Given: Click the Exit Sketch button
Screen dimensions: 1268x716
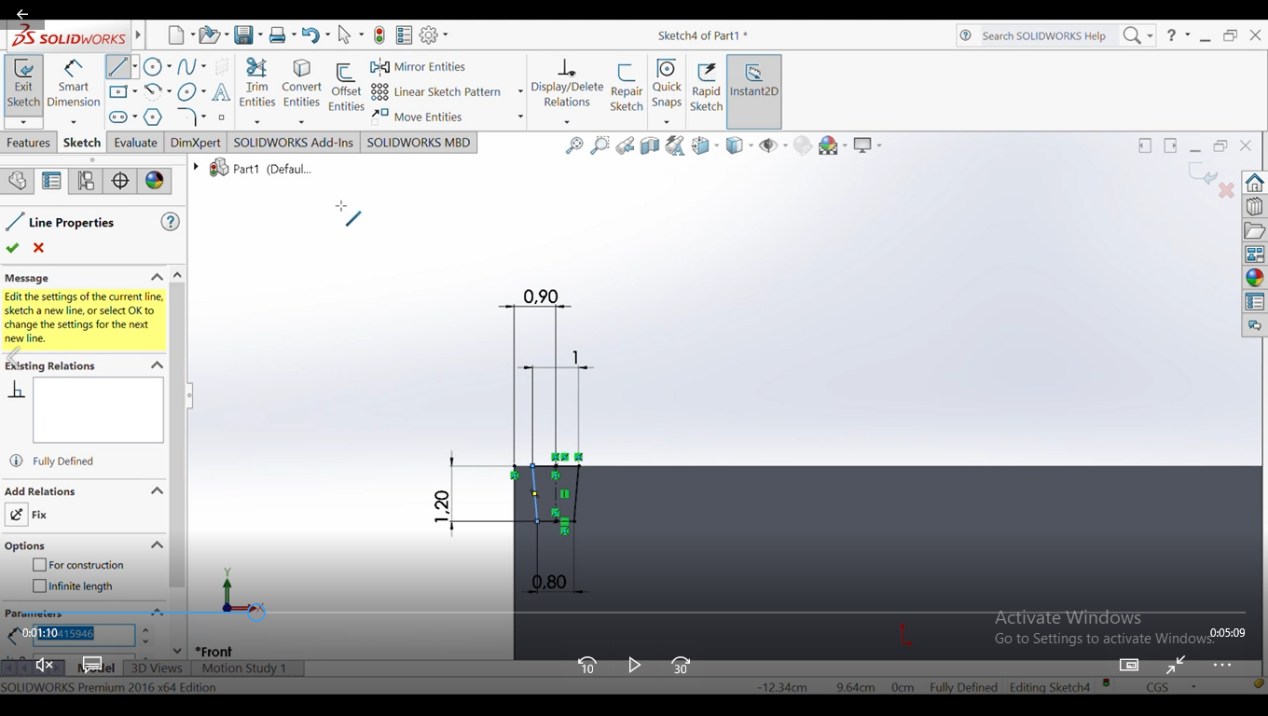Looking at the screenshot, I should pos(23,84).
